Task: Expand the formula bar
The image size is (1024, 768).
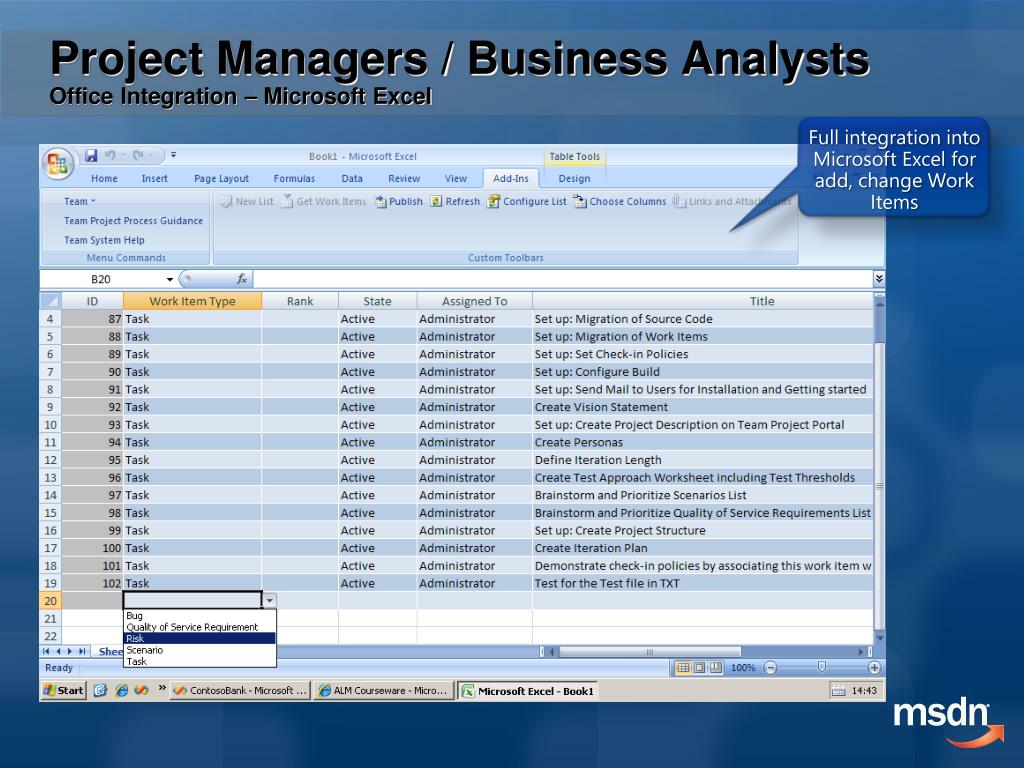Action: pyautogui.click(x=879, y=279)
